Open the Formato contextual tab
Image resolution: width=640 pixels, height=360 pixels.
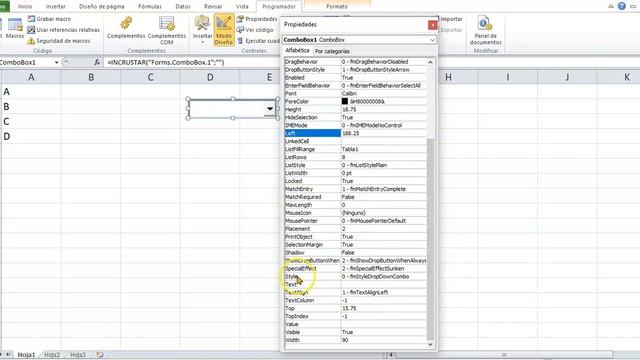click(337, 7)
